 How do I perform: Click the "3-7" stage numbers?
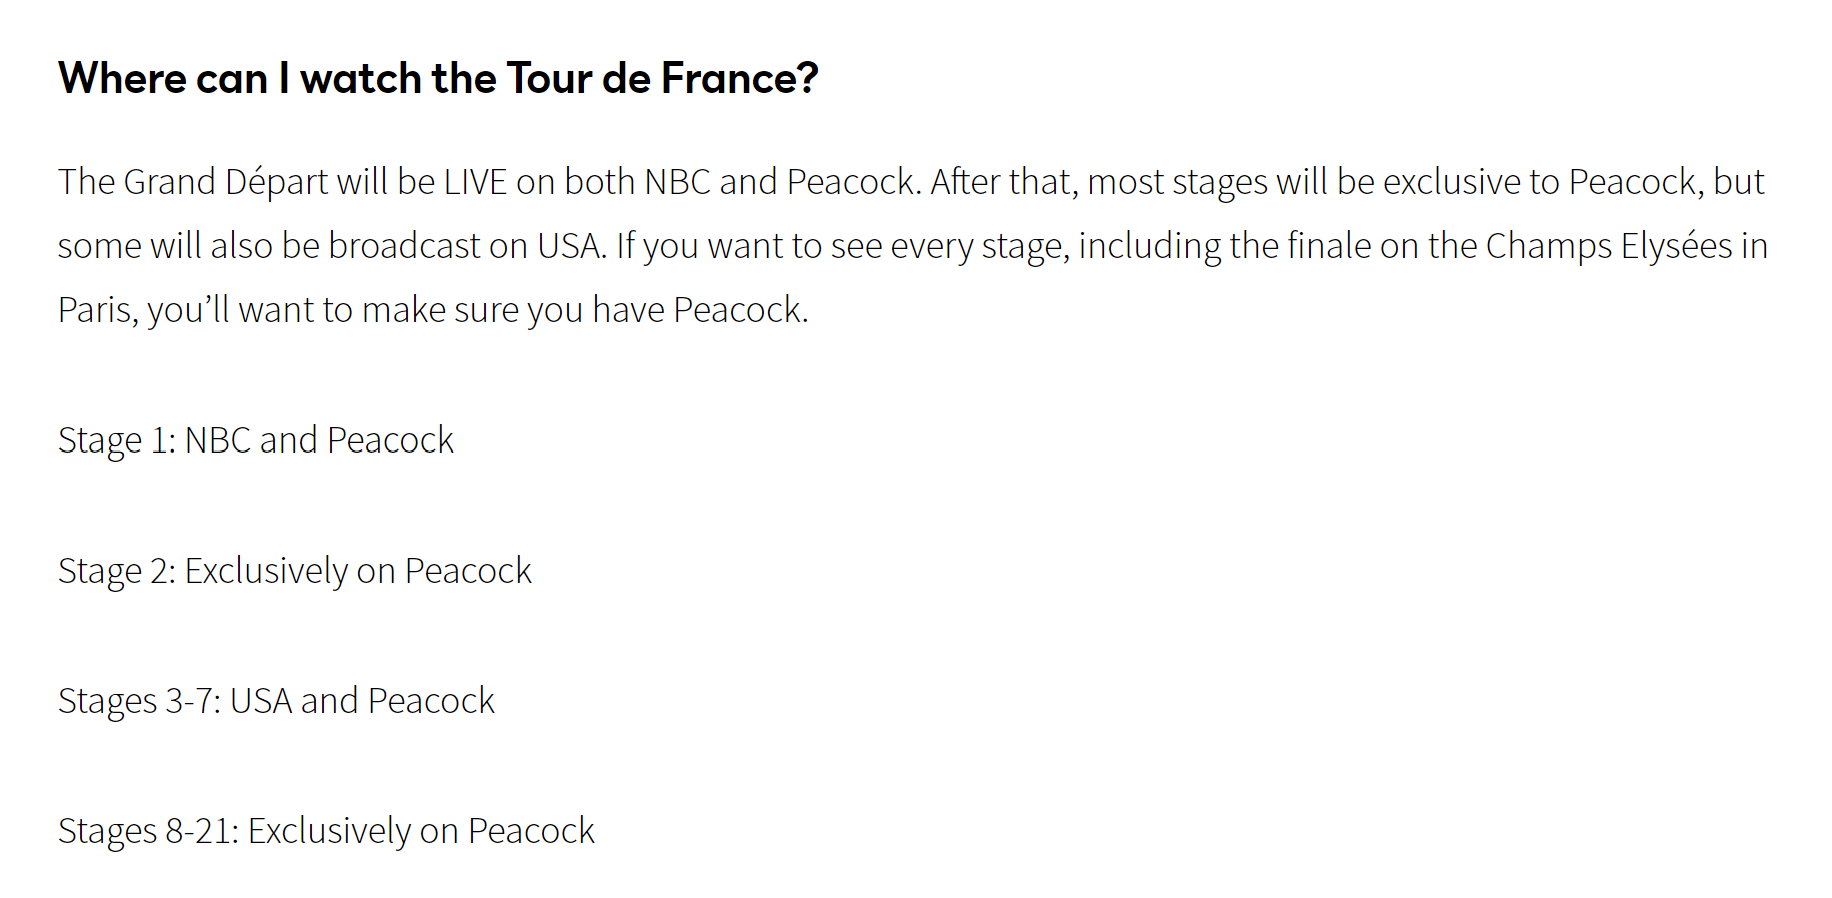click(x=193, y=701)
